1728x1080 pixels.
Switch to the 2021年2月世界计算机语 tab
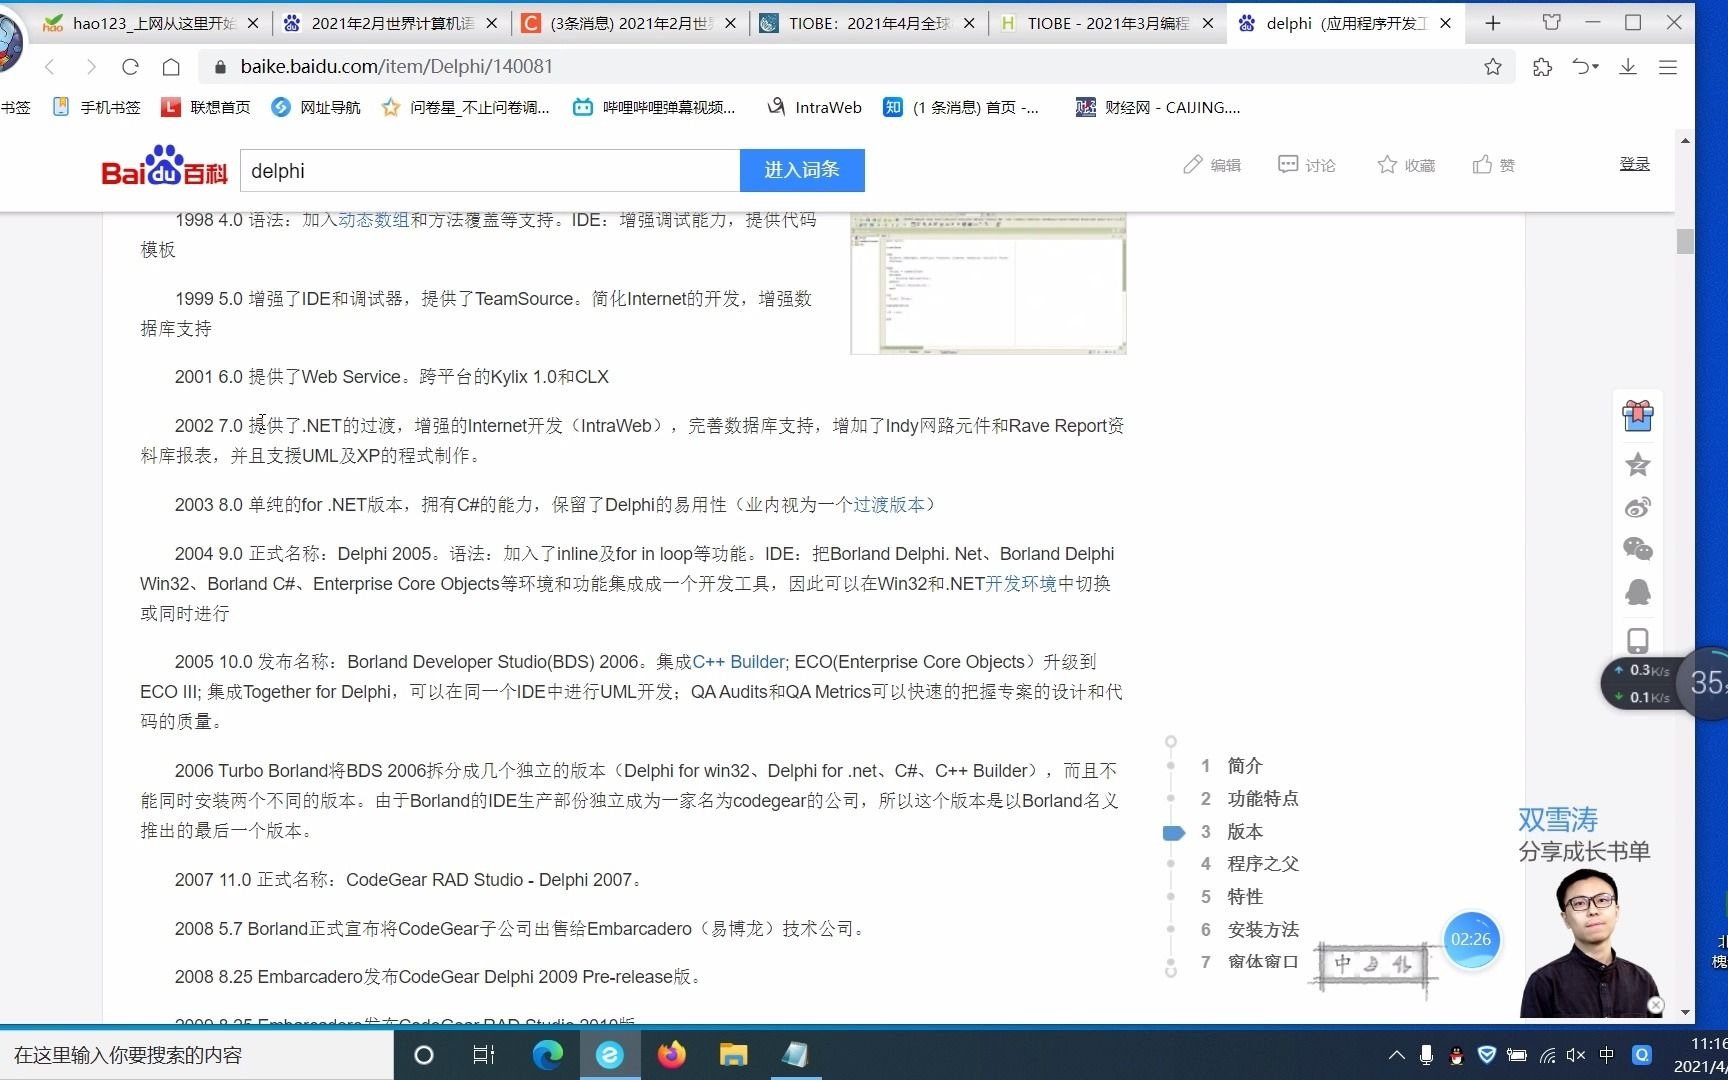pyautogui.click(x=392, y=23)
